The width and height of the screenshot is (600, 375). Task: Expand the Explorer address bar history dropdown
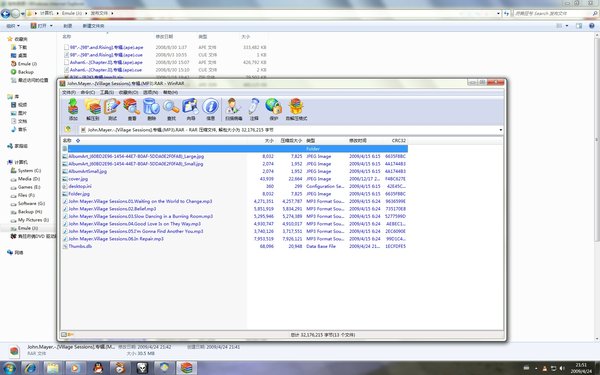click(498, 13)
